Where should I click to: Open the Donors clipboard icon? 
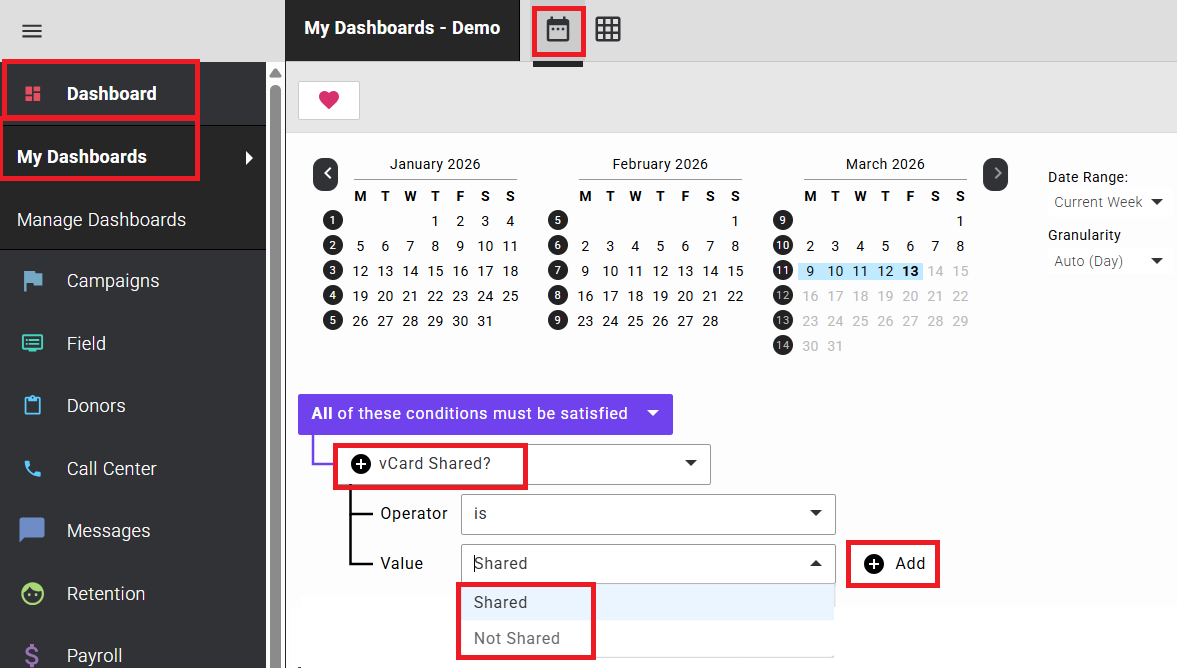point(32,405)
